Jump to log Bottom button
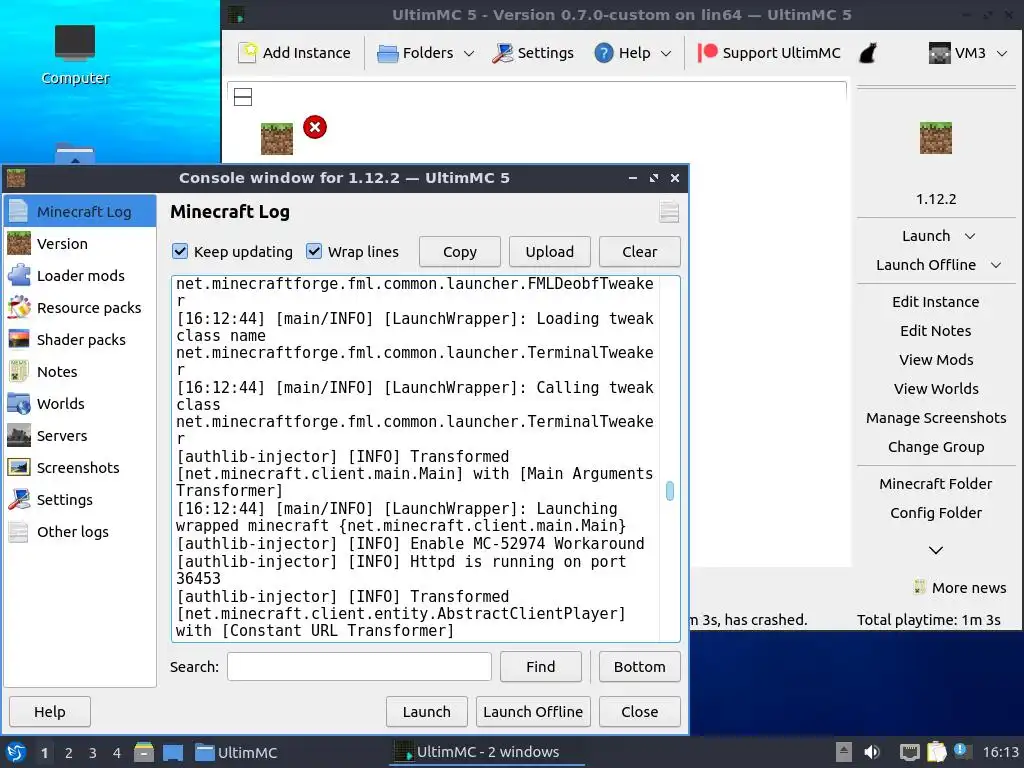 click(639, 667)
